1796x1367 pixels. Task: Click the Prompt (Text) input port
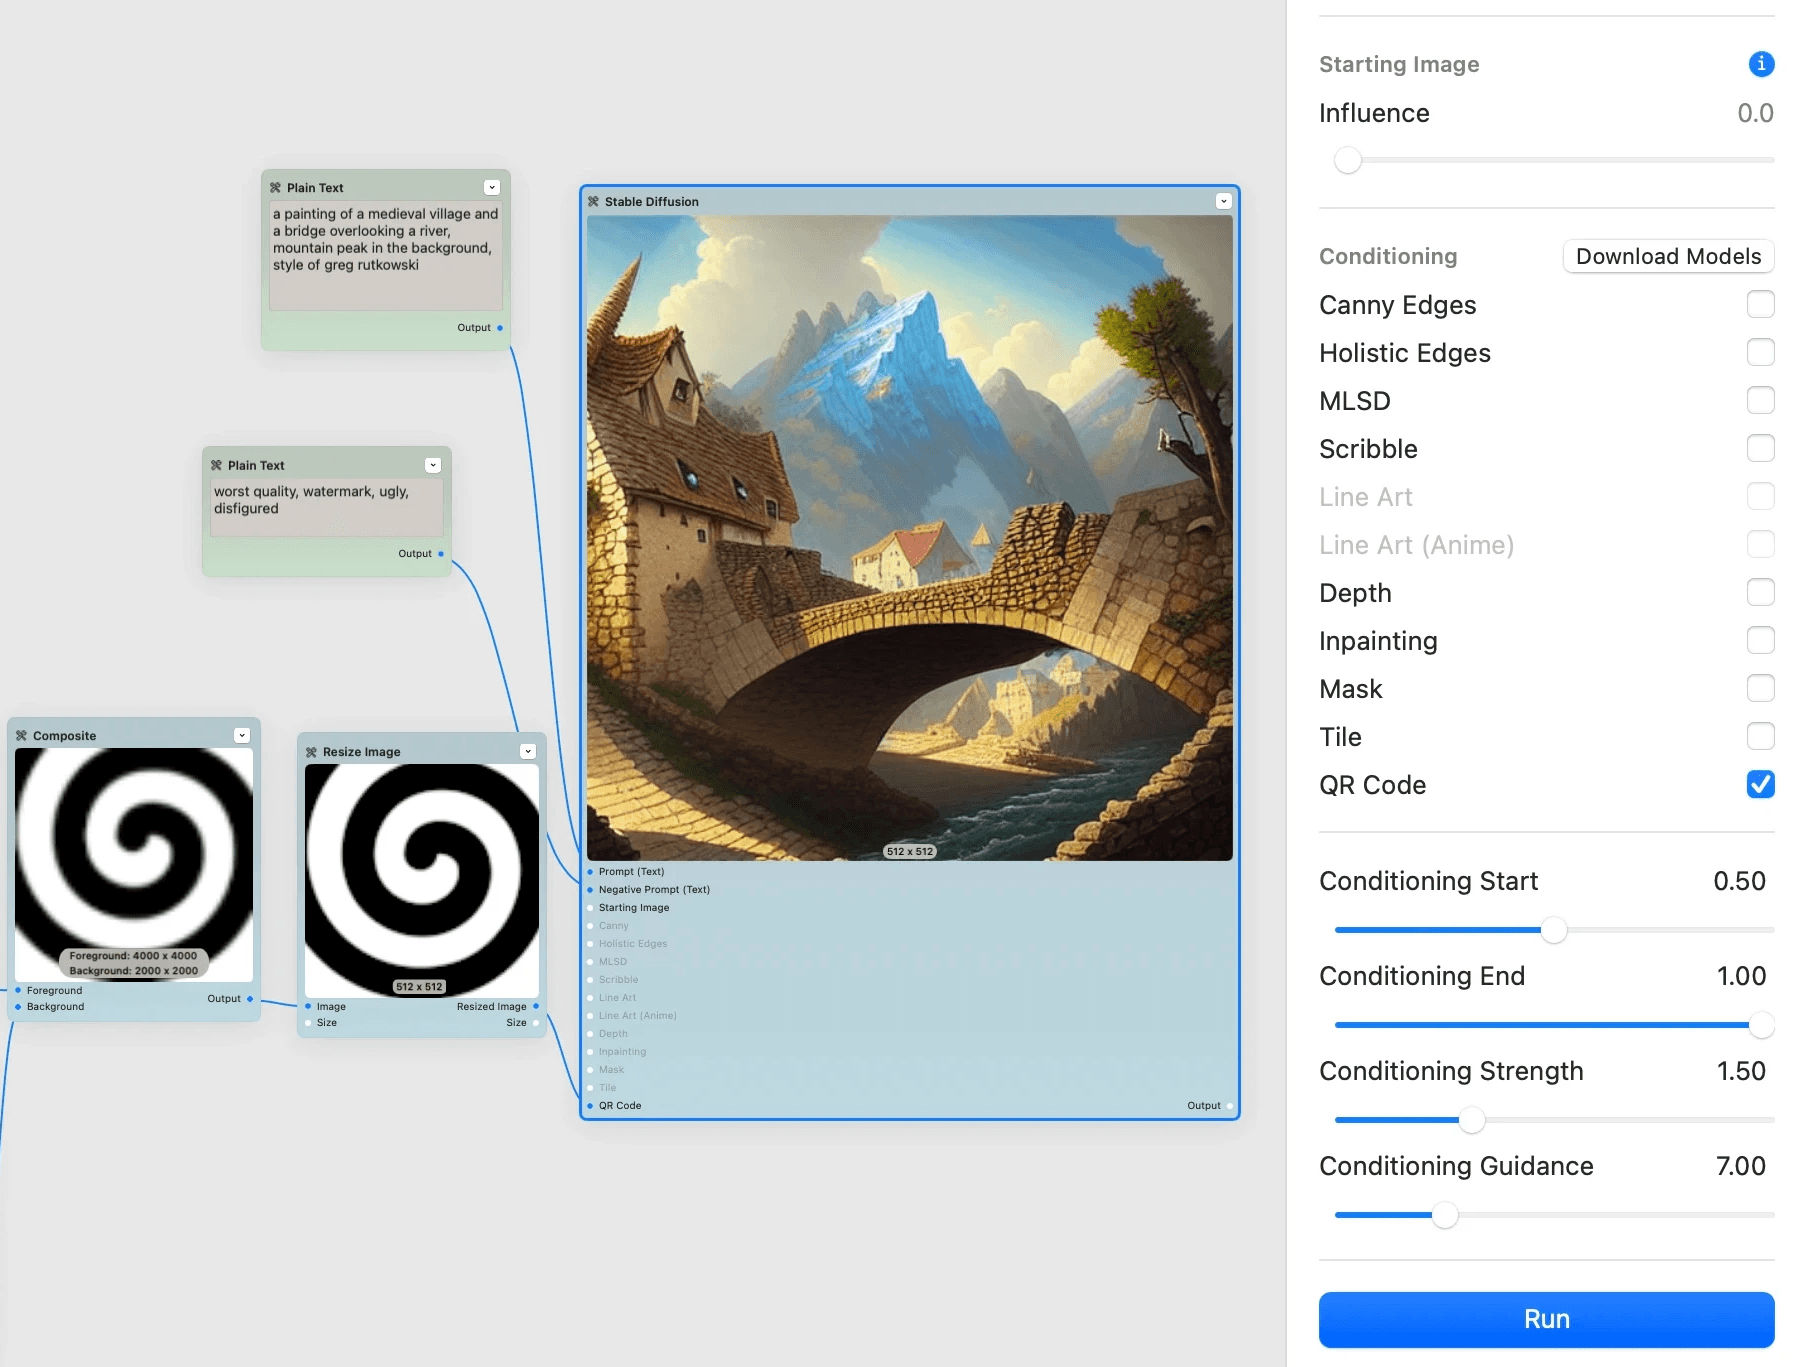(590, 872)
